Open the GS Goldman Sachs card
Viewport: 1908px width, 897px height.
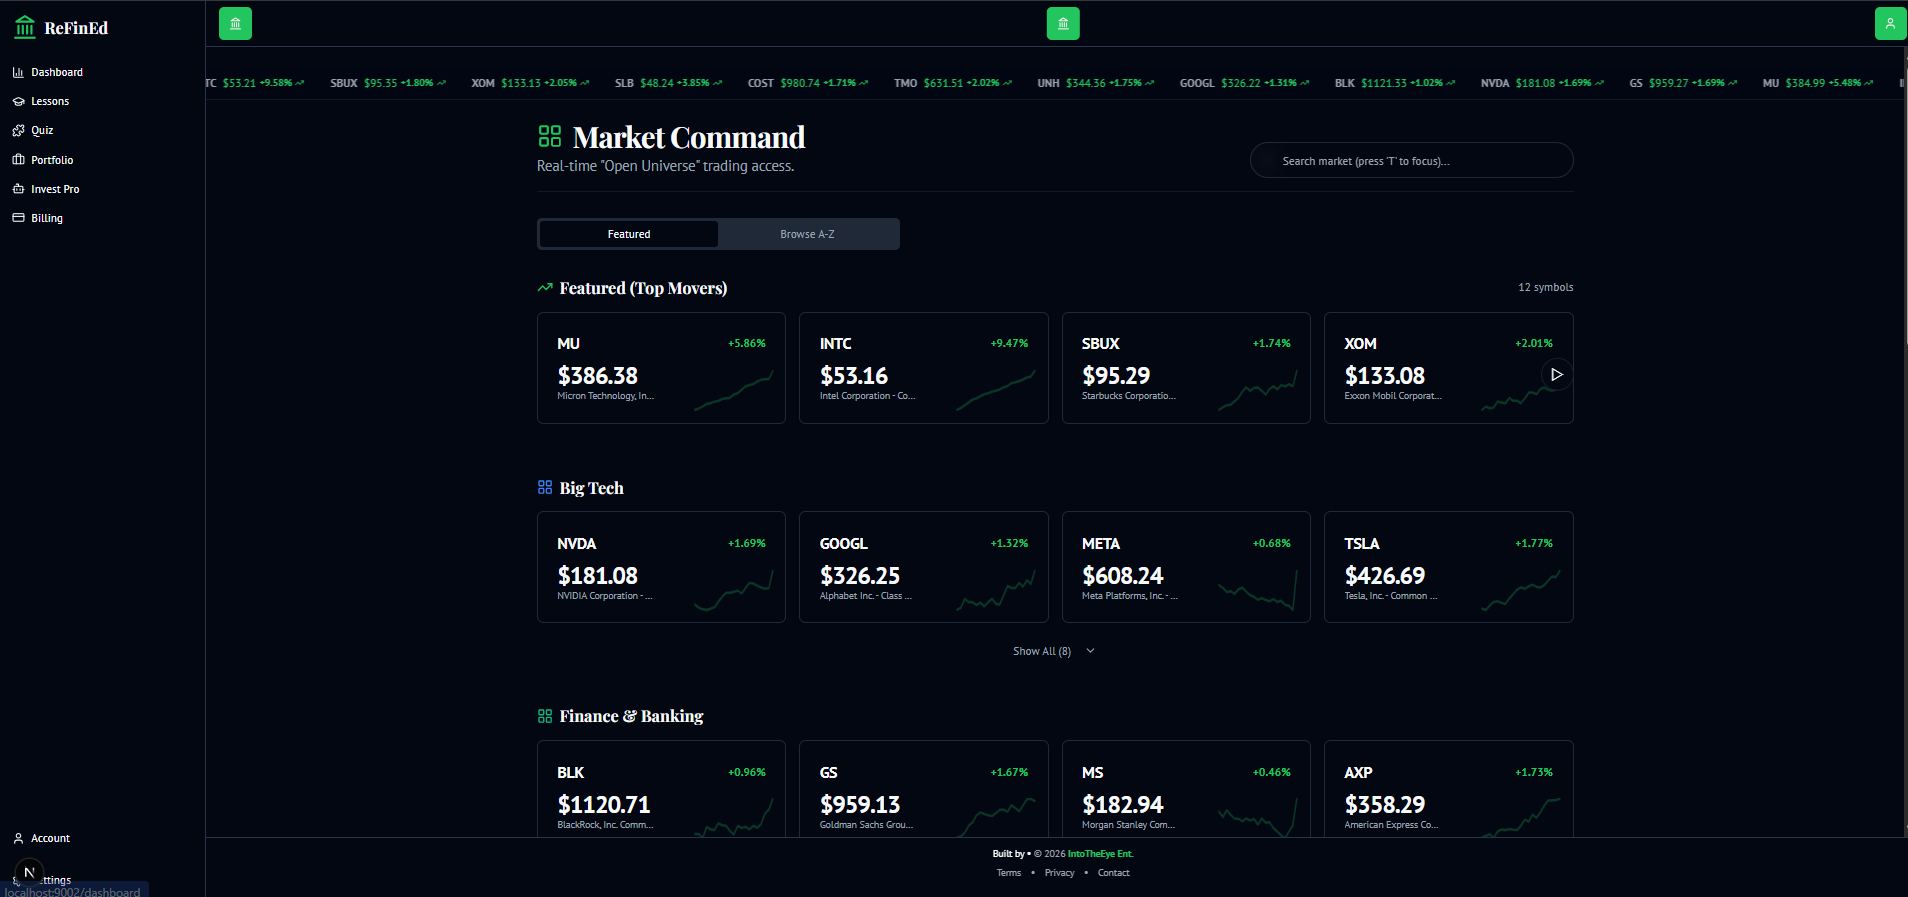pyautogui.click(x=923, y=789)
